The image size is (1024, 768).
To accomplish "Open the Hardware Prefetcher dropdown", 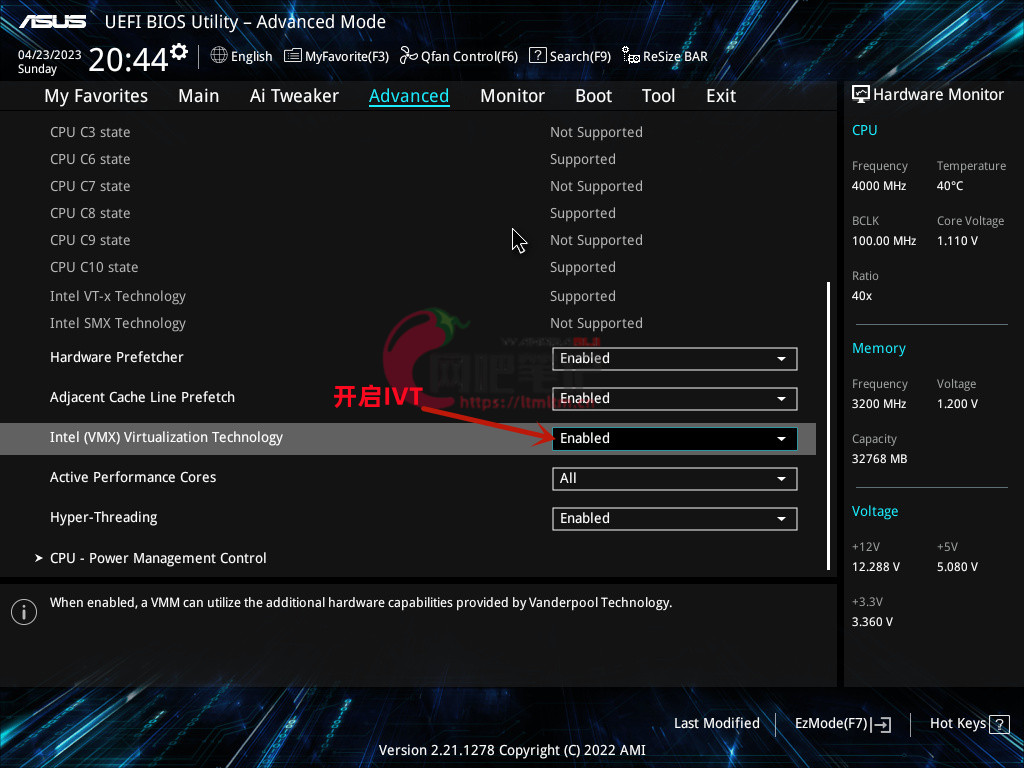I will (x=675, y=359).
